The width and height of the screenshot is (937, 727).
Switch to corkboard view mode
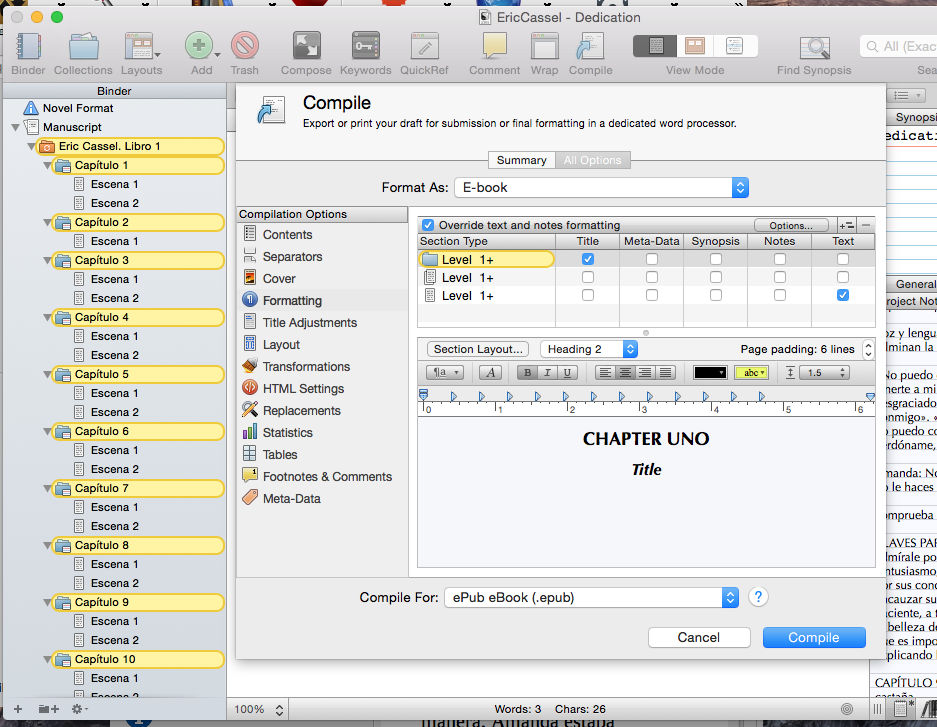tap(694, 46)
